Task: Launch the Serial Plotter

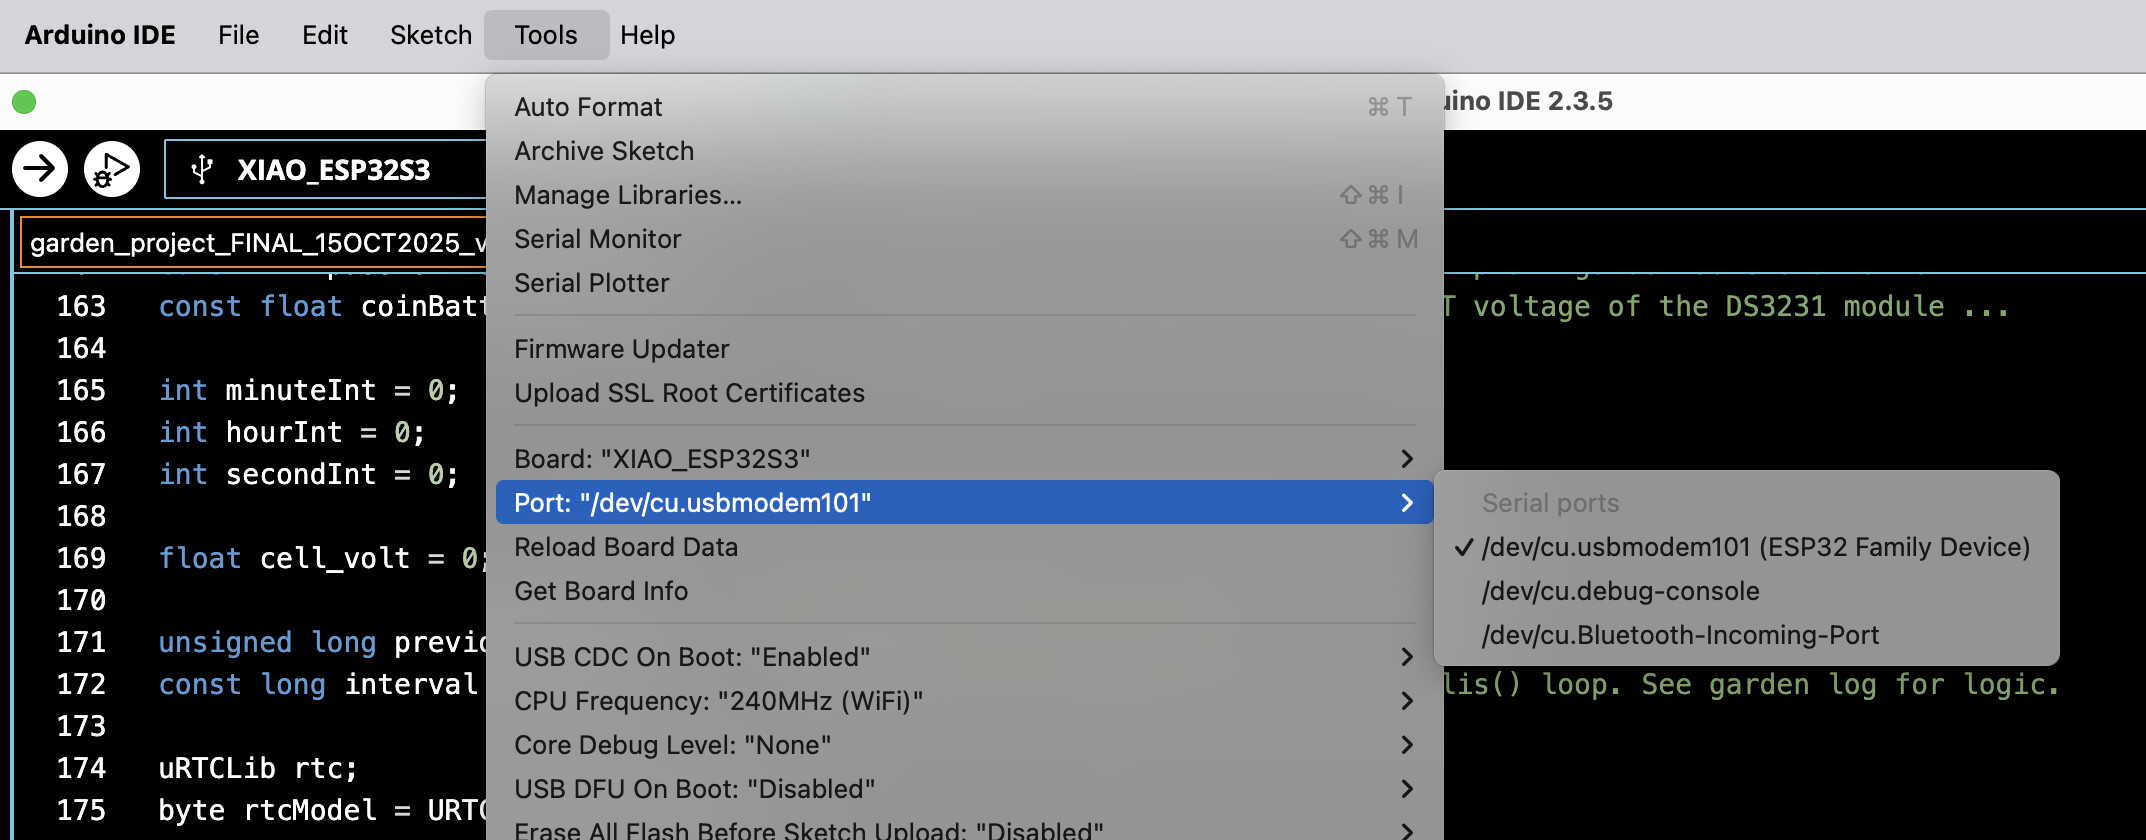Action: point(591,283)
